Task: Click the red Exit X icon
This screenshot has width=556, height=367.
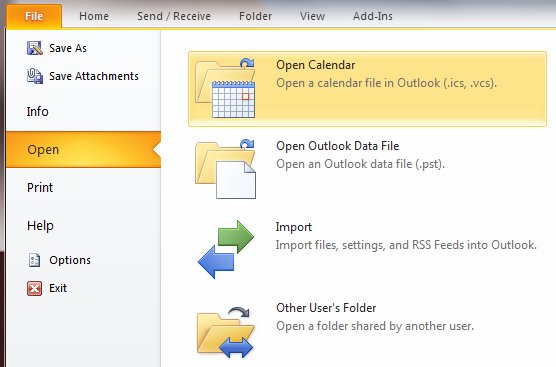Action: (34, 288)
